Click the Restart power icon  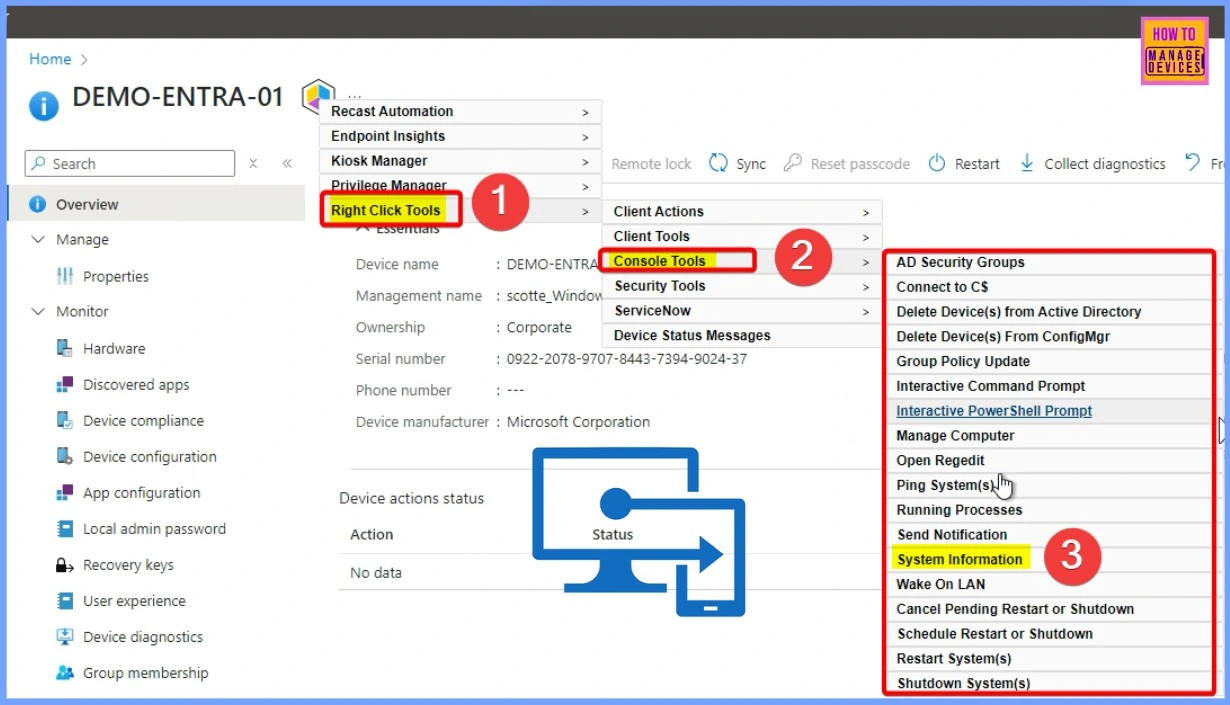point(937,163)
